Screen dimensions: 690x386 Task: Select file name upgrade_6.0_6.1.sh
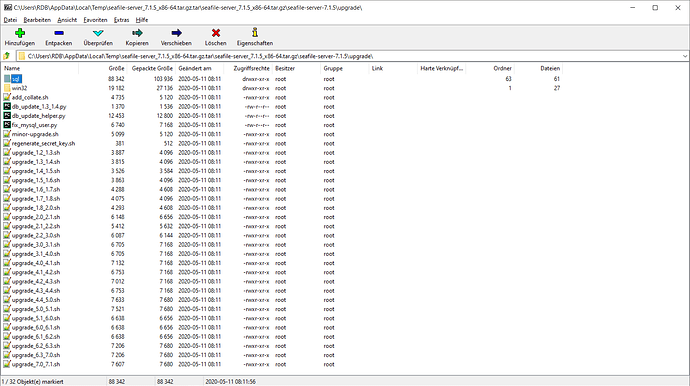point(36,327)
